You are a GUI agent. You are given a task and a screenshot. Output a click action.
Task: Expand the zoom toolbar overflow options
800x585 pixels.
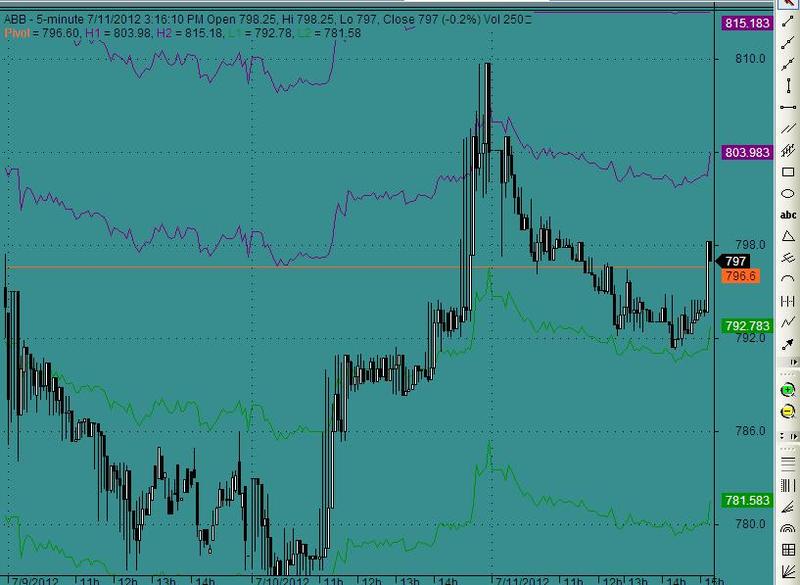click(x=793, y=436)
